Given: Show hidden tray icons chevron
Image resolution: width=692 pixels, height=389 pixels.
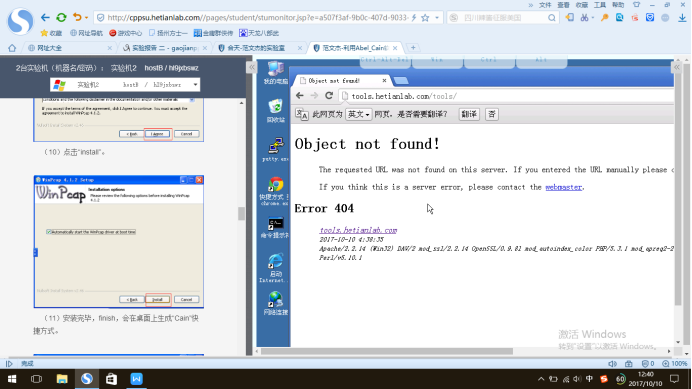Looking at the screenshot, I should point(541,379).
